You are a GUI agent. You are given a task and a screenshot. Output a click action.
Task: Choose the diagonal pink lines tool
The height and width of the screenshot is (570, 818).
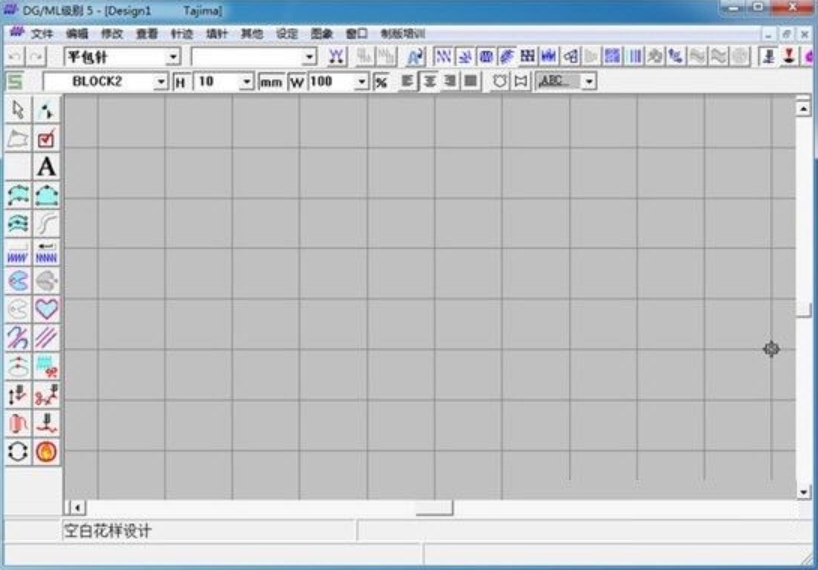click(47, 338)
